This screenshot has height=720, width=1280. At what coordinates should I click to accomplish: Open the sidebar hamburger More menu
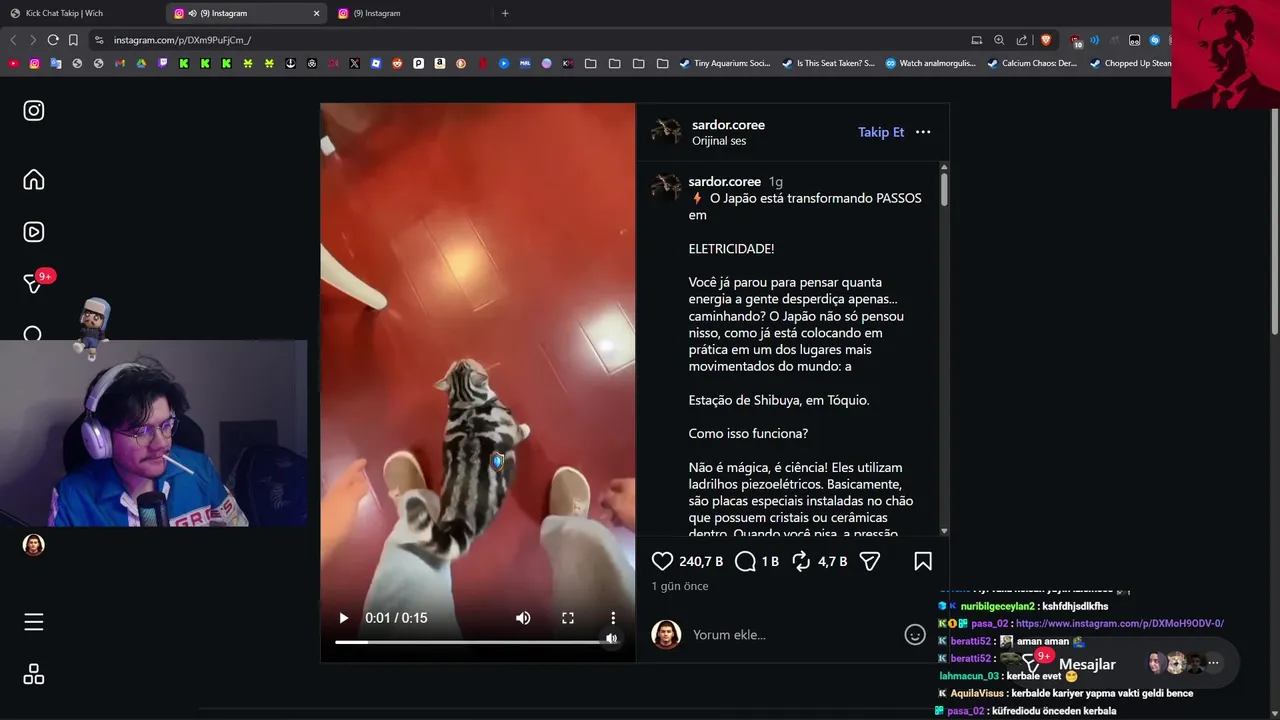(x=34, y=622)
